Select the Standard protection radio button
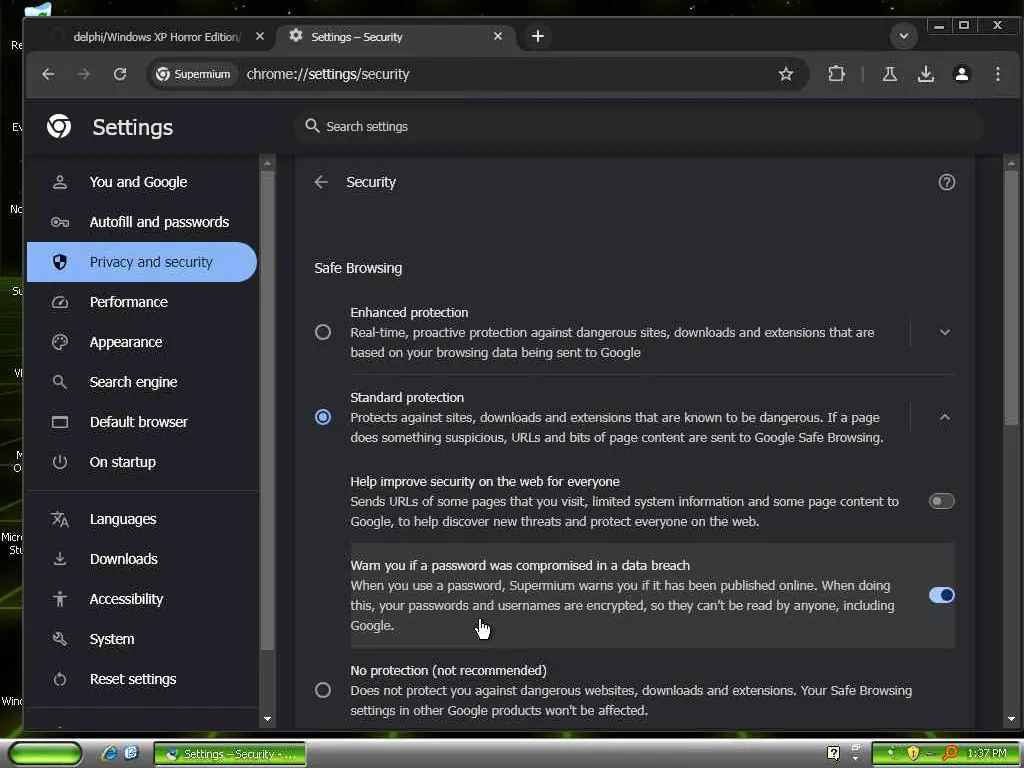This screenshot has height=768, width=1024. click(323, 417)
